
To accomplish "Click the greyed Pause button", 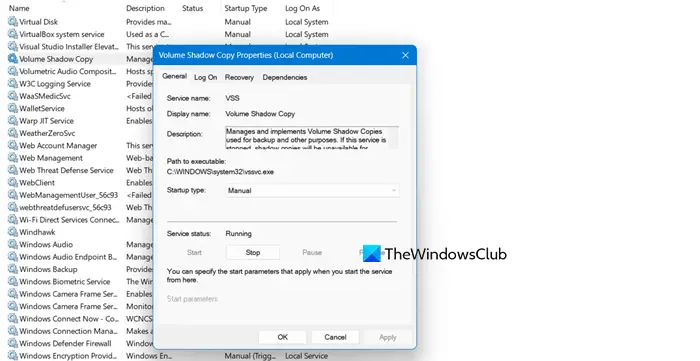I will point(312,253).
